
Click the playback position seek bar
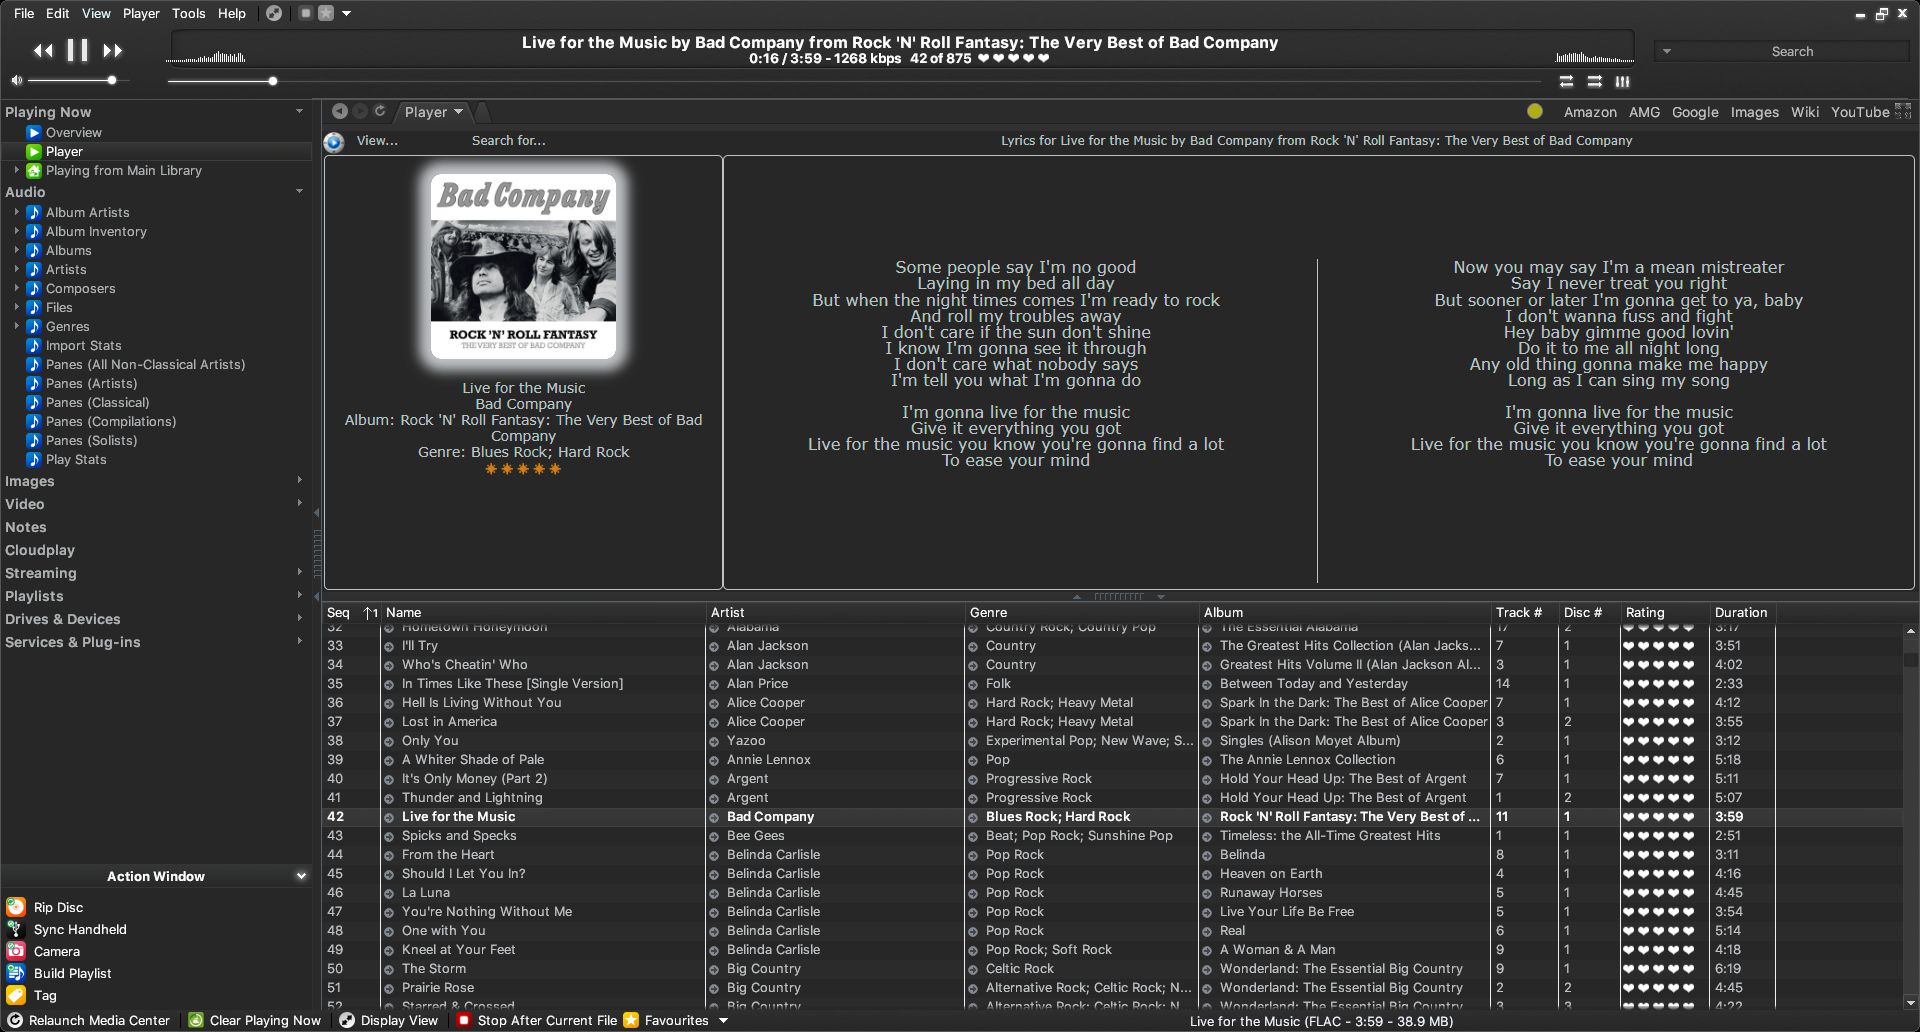click(x=854, y=81)
